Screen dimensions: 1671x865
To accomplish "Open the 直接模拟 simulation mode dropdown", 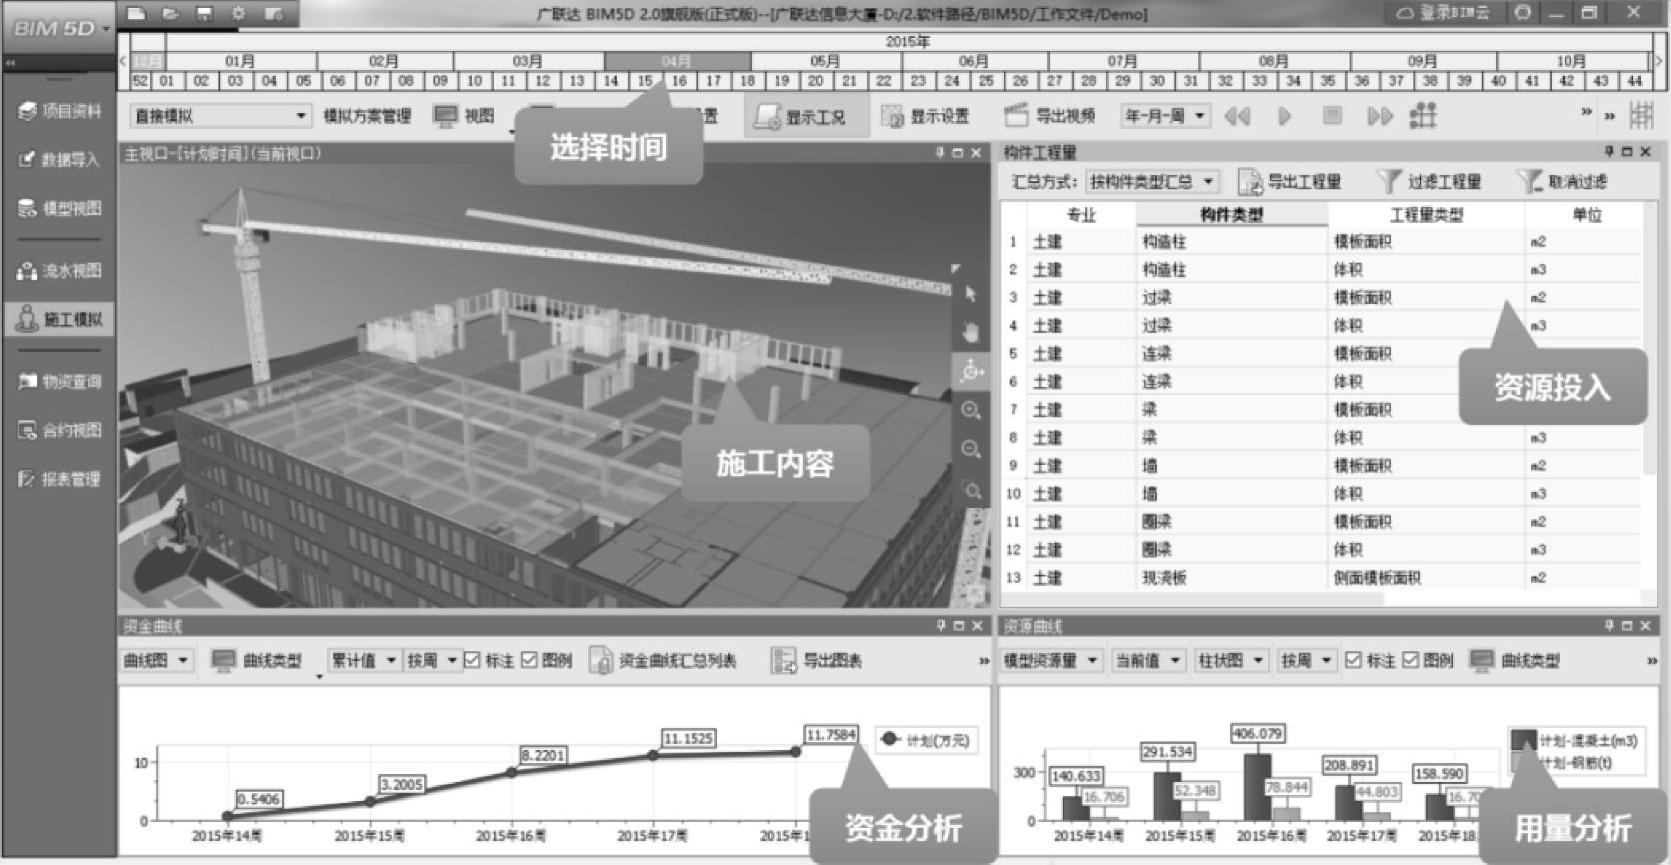I will (x=220, y=116).
